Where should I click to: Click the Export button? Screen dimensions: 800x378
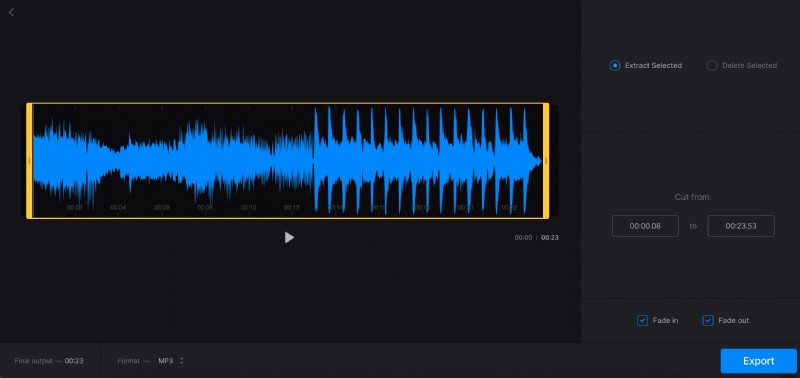click(758, 361)
